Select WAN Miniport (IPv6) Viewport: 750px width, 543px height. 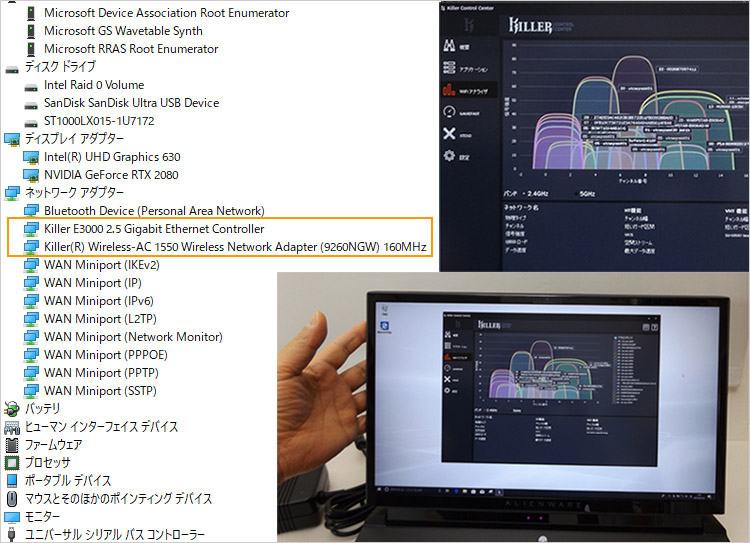(99, 301)
